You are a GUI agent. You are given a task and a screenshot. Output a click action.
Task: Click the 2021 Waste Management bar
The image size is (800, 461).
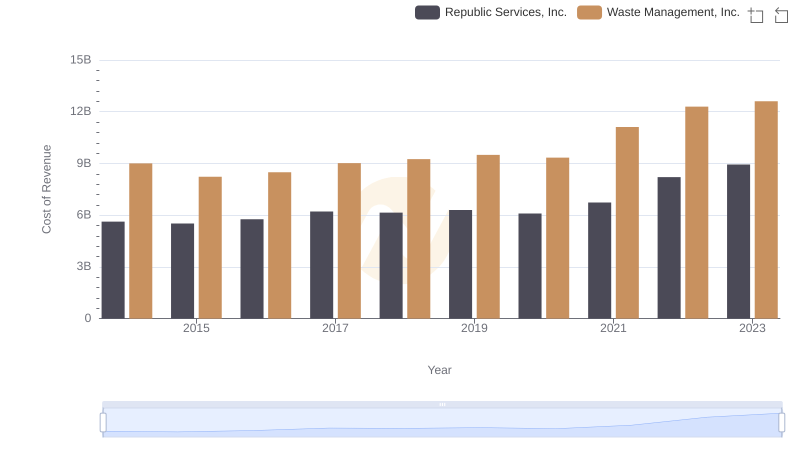(627, 223)
